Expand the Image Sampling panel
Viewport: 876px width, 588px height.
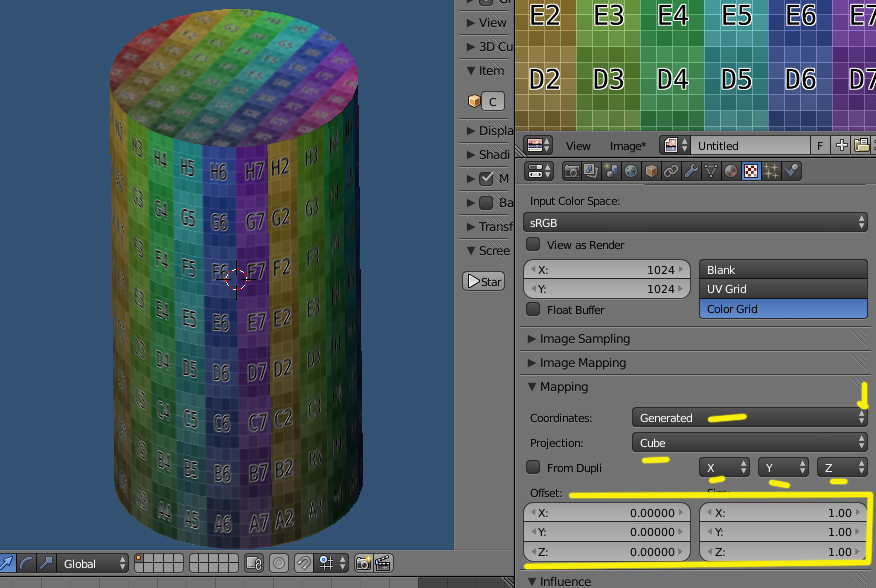coord(584,339)
